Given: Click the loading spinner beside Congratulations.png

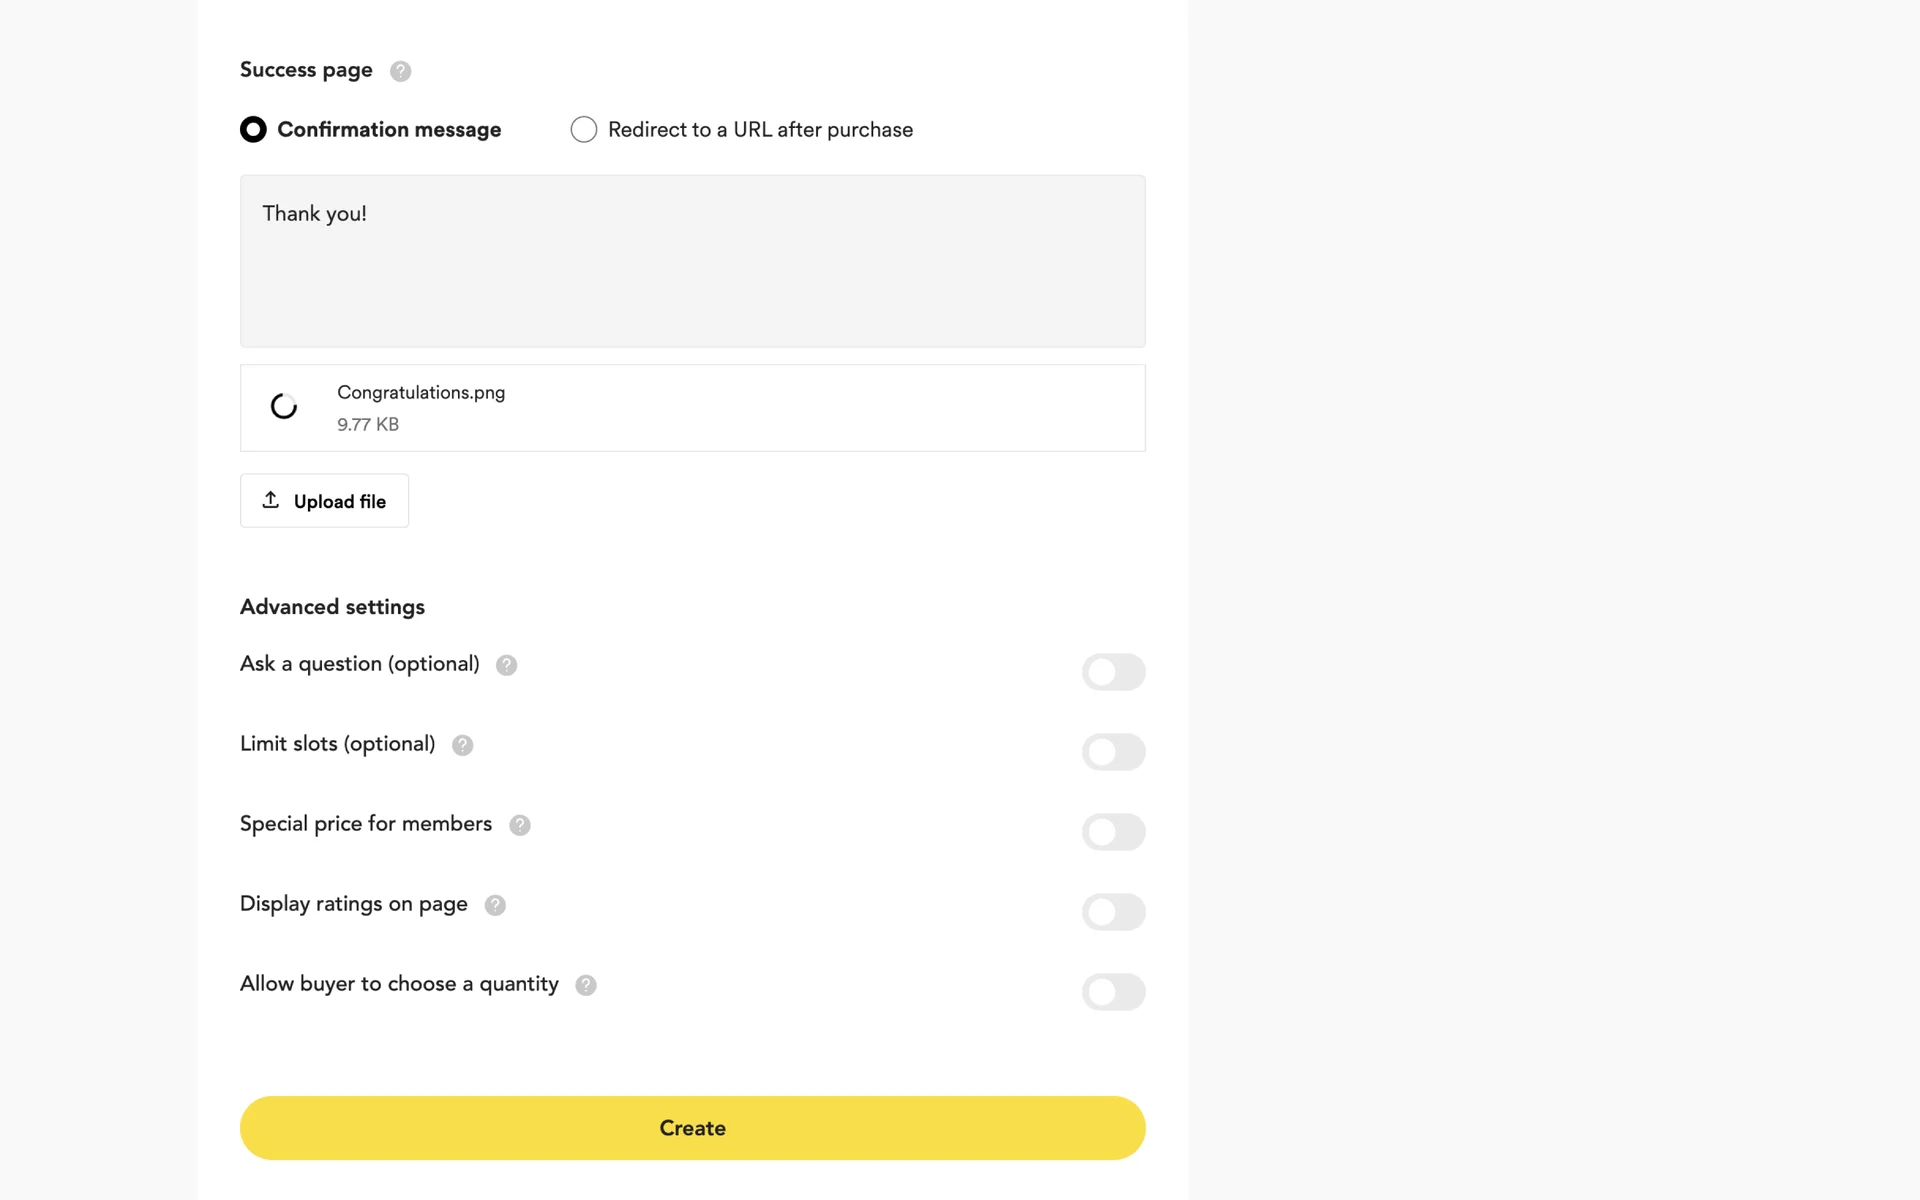Looking at the screenshot, I should coord(284,406).
